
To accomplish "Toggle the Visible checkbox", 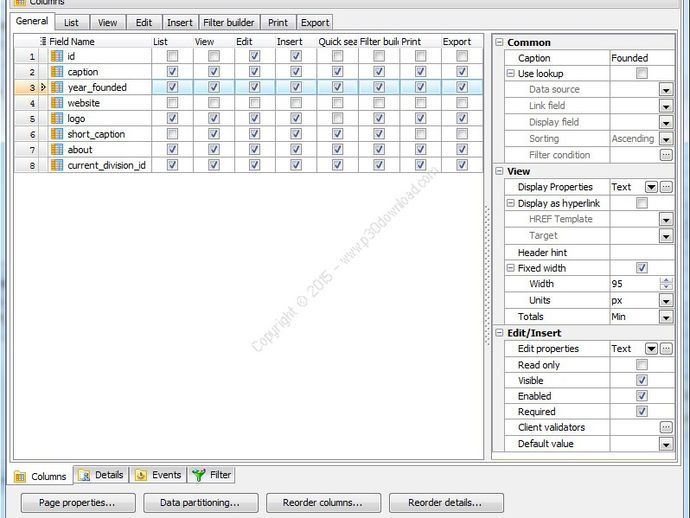I will click(642, 380).
